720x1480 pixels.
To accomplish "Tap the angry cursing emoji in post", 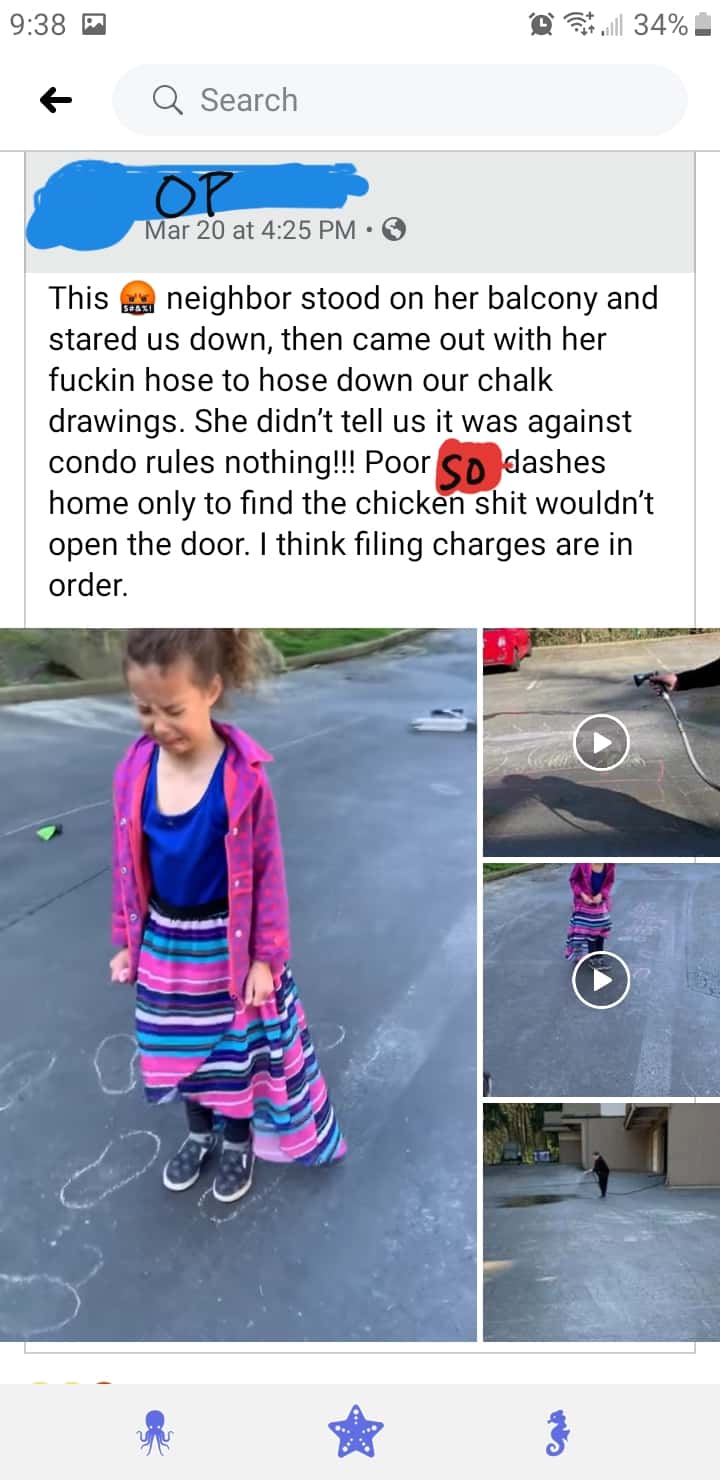I will coord(137,299).
